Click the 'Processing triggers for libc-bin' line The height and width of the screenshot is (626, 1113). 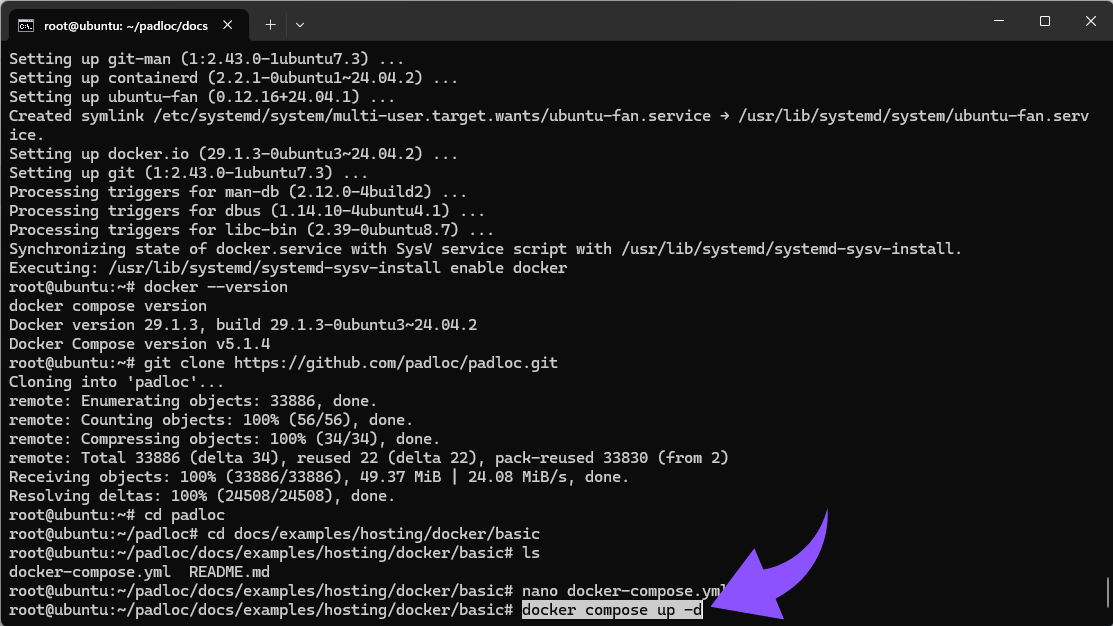click(x=251, y=229)
